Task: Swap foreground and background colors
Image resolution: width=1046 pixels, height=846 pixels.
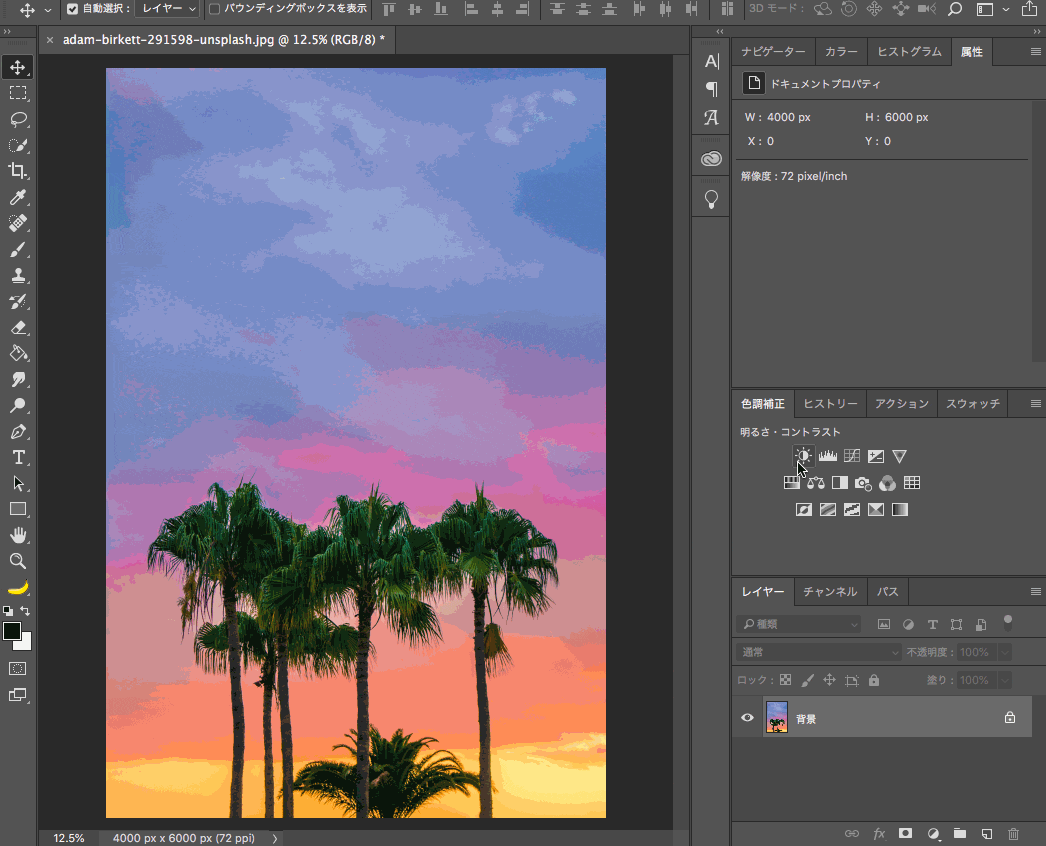Action: click(x=25, y=610)
